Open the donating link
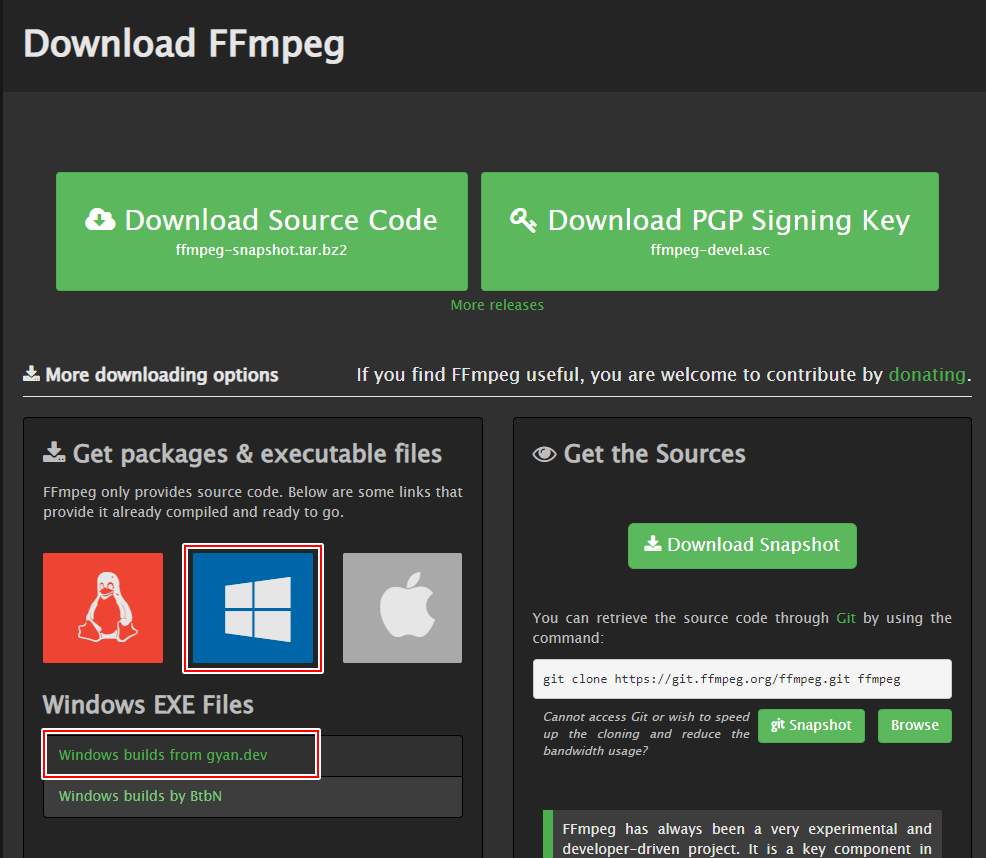 click(927, 375)
